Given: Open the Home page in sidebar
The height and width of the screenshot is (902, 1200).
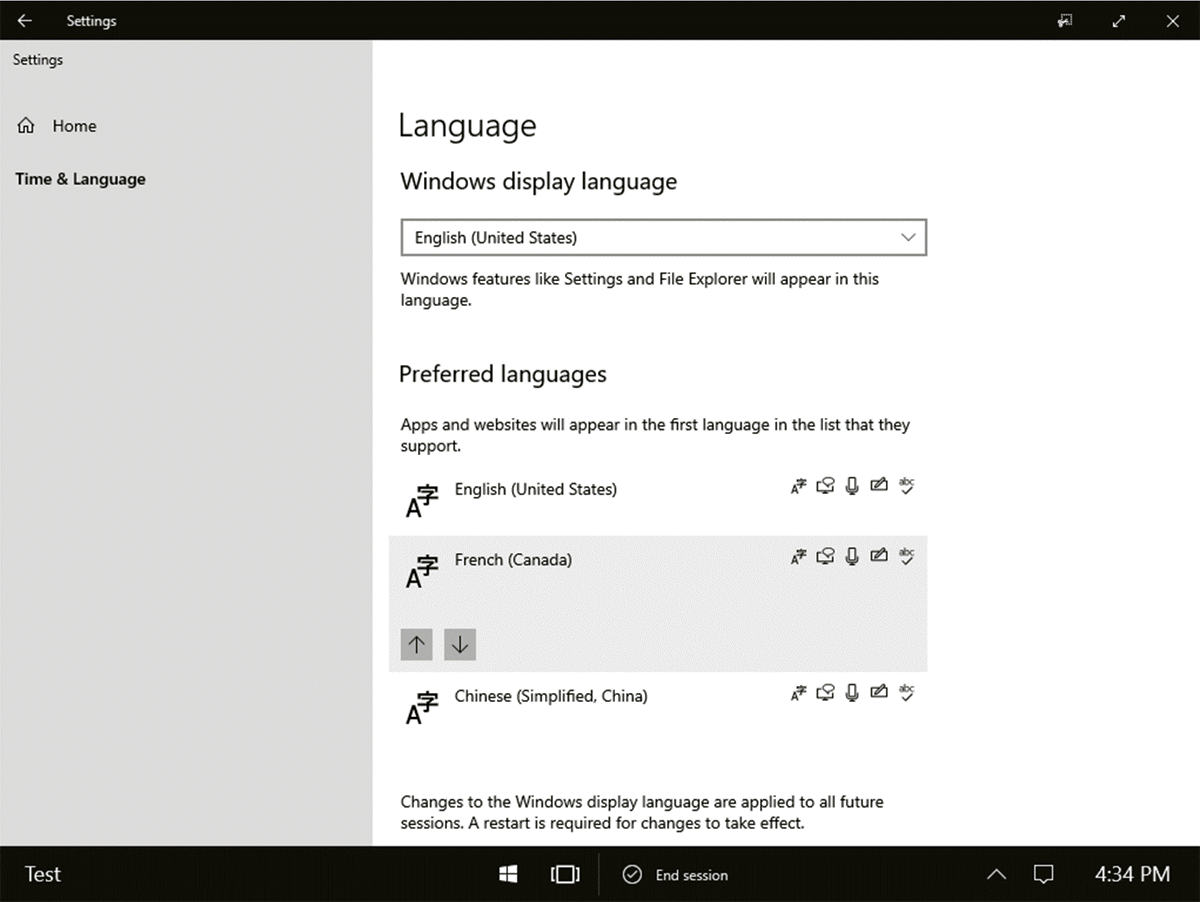Looking at the screenshot, I should coord(57,126).
